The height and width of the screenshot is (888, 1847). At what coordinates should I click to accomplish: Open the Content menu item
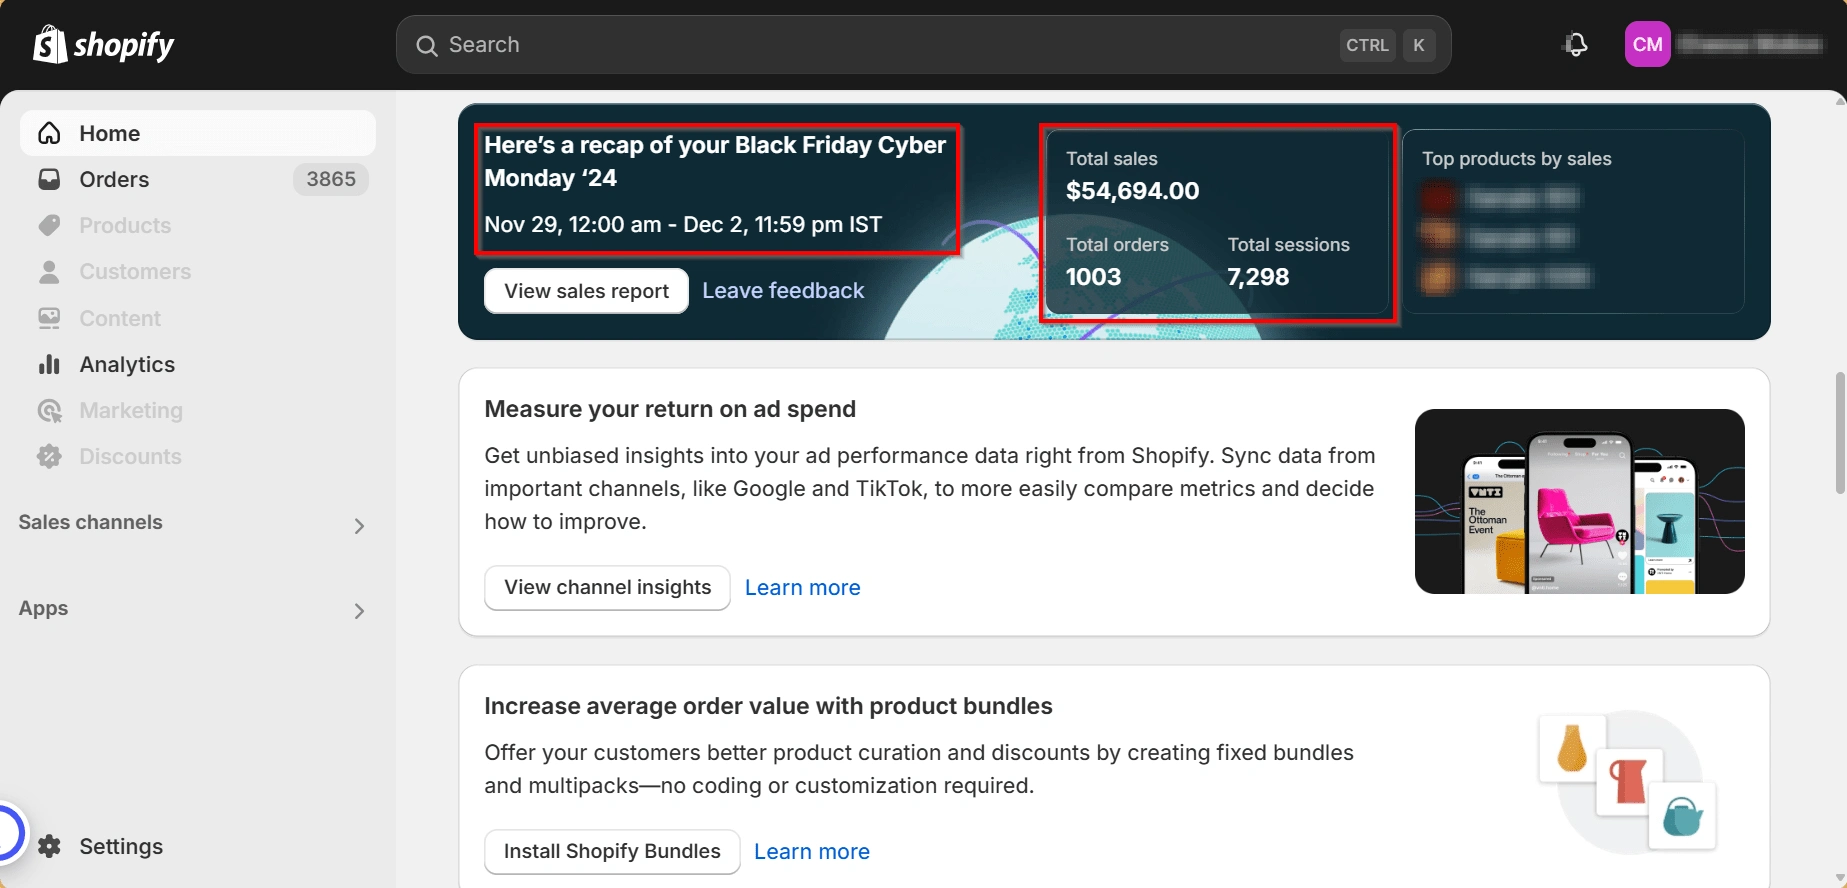(x=120, y=319)
